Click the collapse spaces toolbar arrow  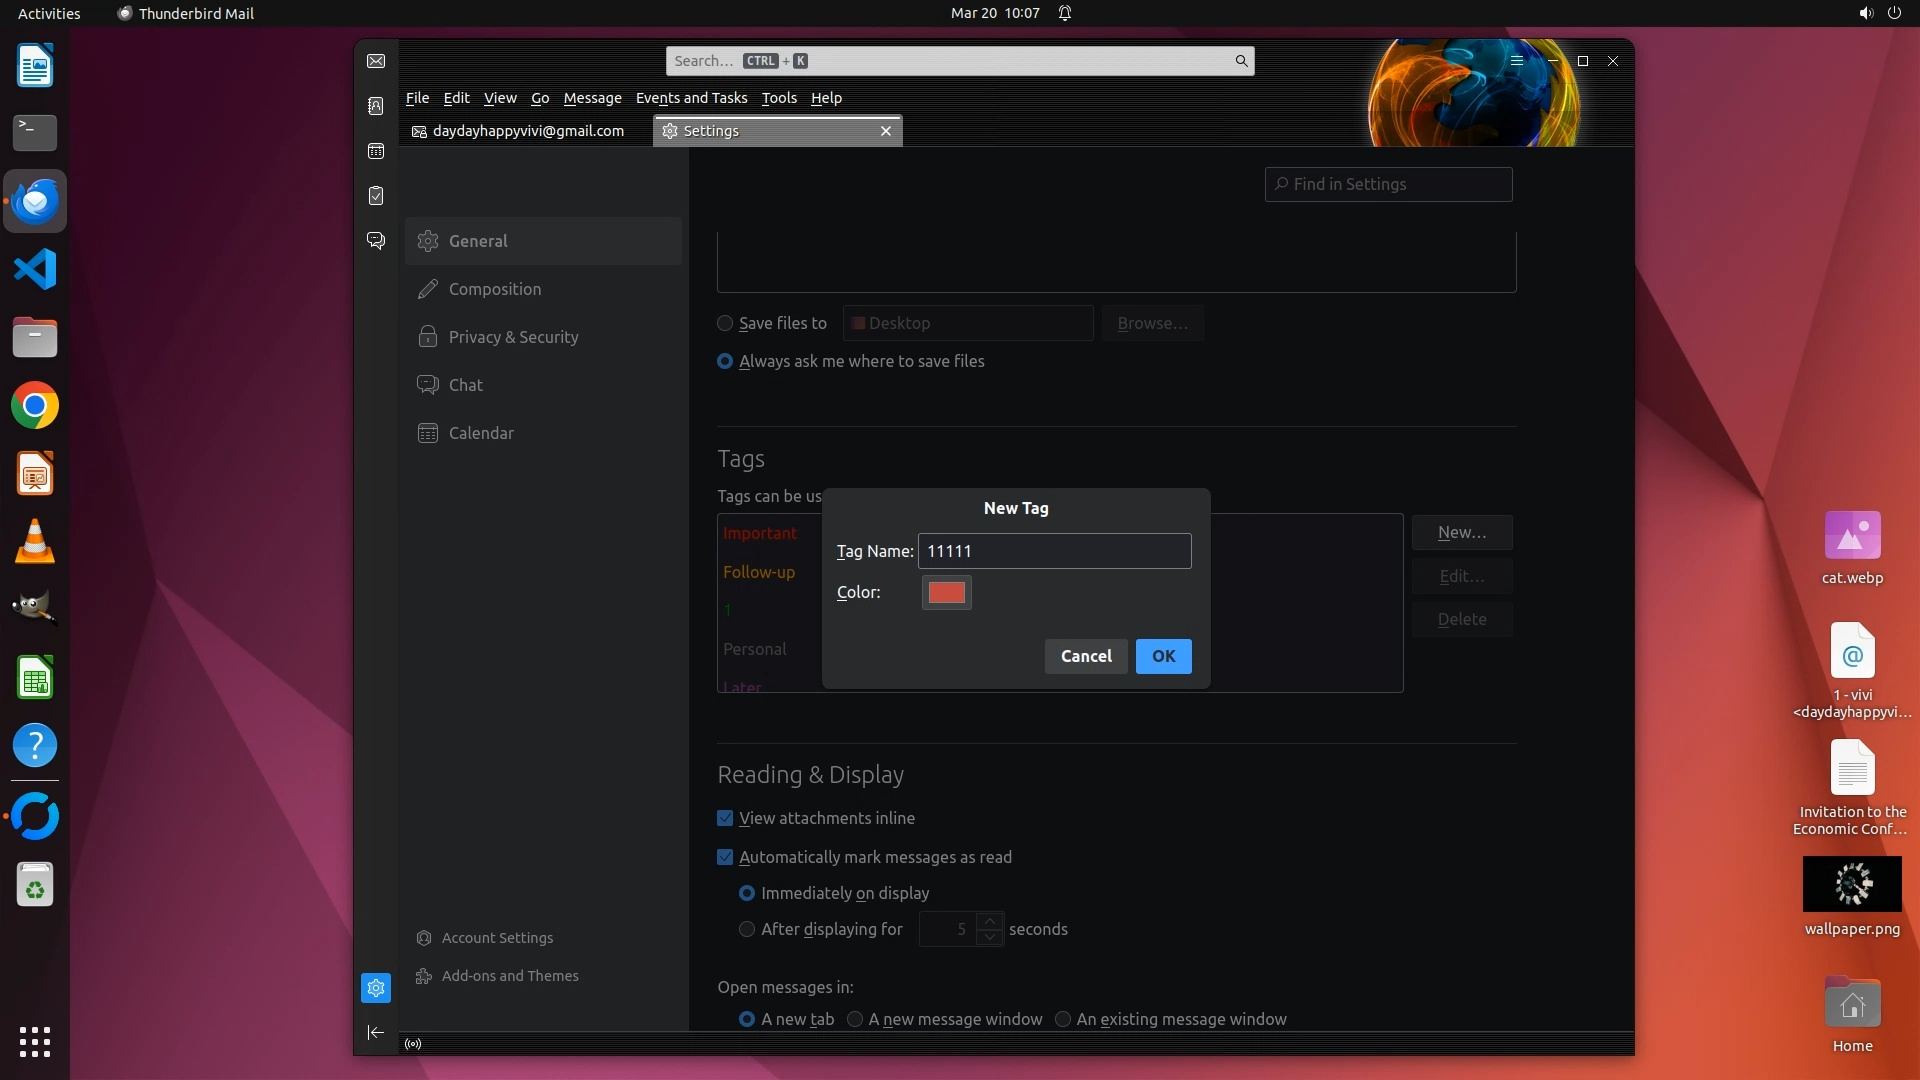376,1032
